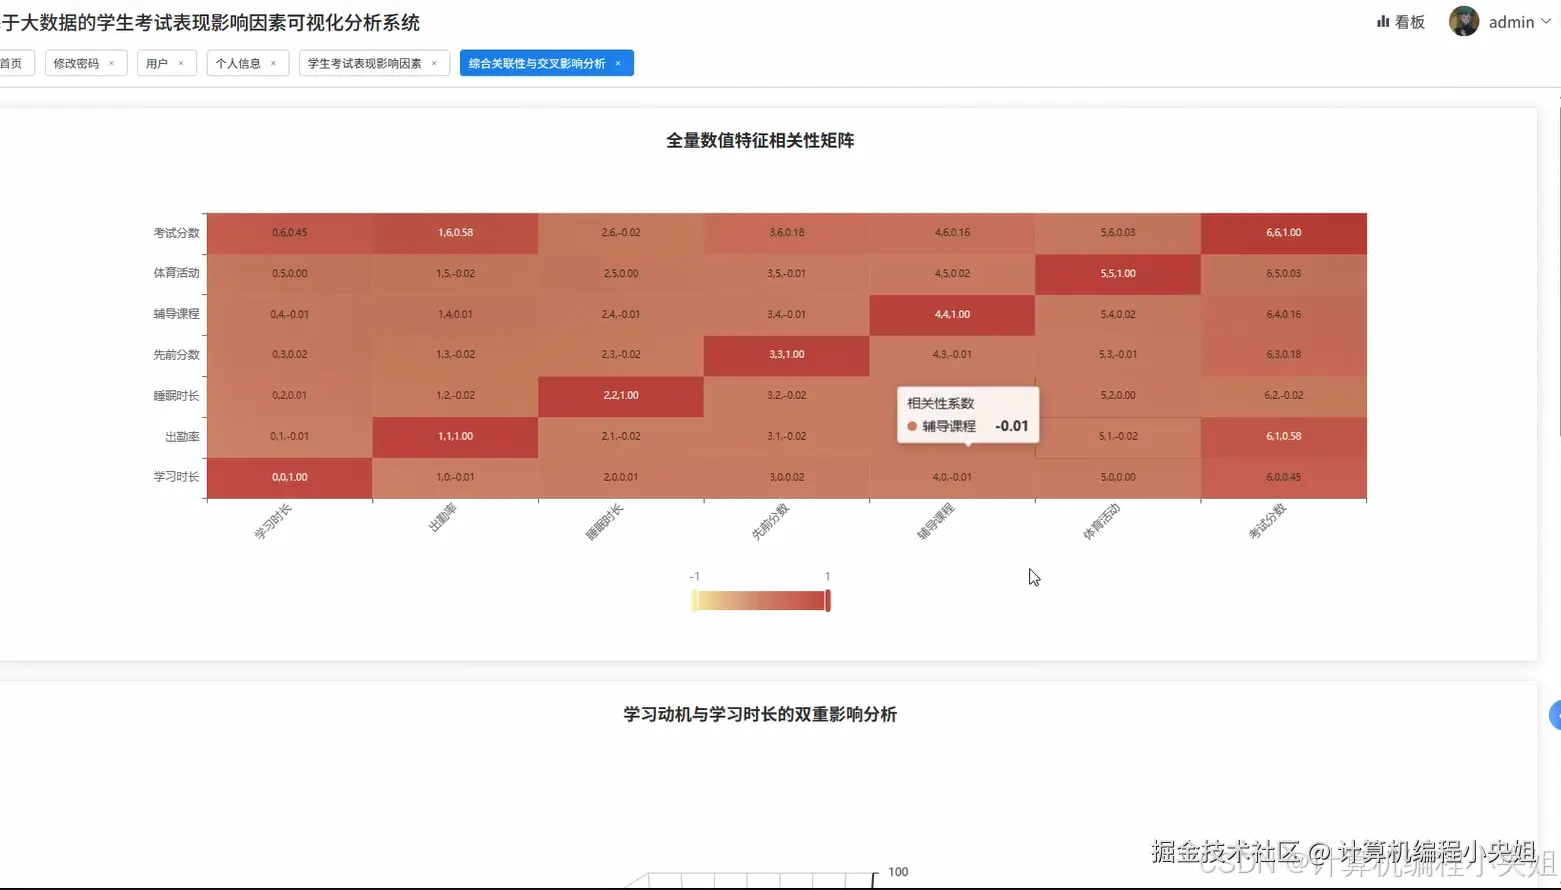The height and width of the screenshot is (890, 1561).
Task: Click the heatmap cell 3,0,0.02
Action: [x=787, y=477]
